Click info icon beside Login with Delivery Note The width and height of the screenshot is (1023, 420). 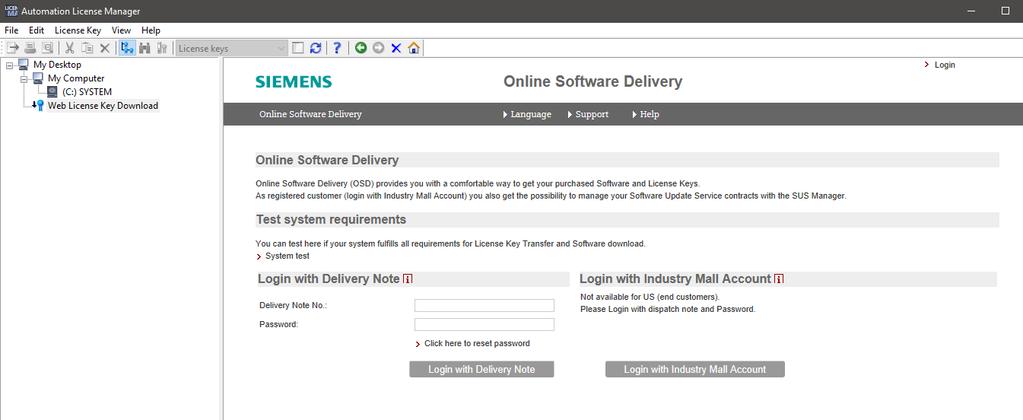(408, 279)
